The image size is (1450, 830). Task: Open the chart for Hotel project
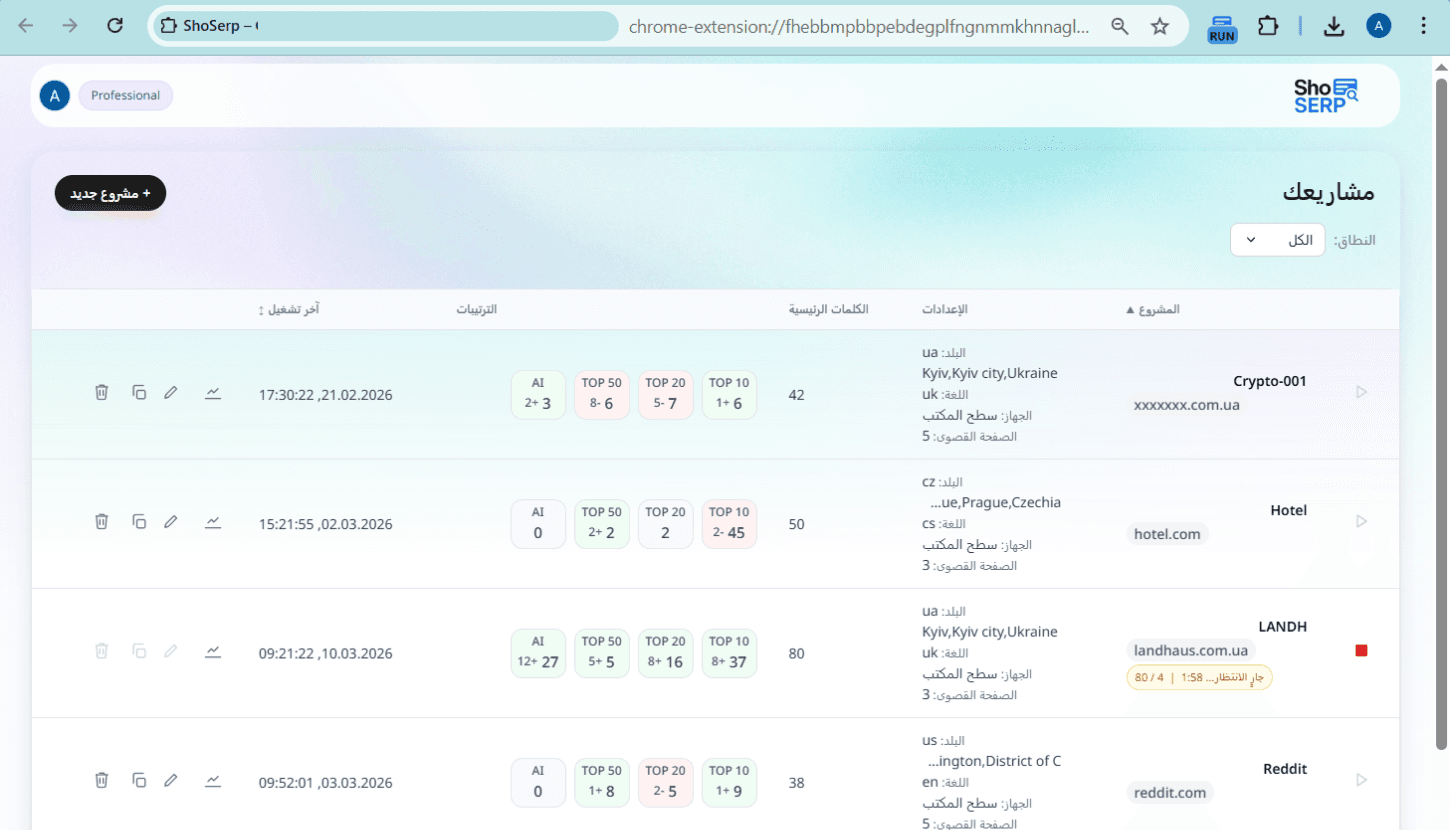coord(213,522)
